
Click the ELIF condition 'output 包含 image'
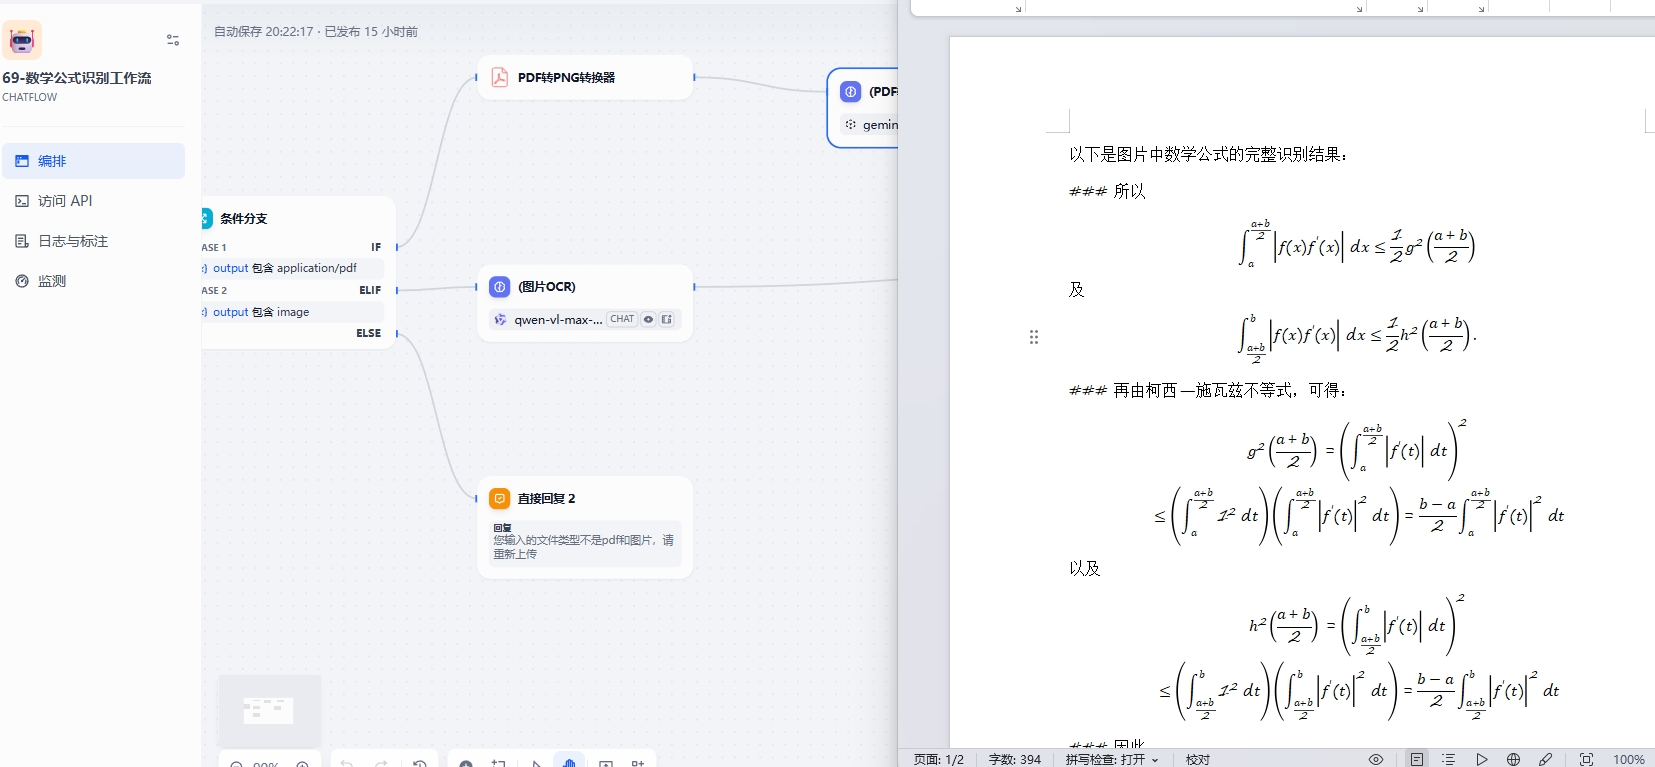pyautogui.click(x=292, y=312)
